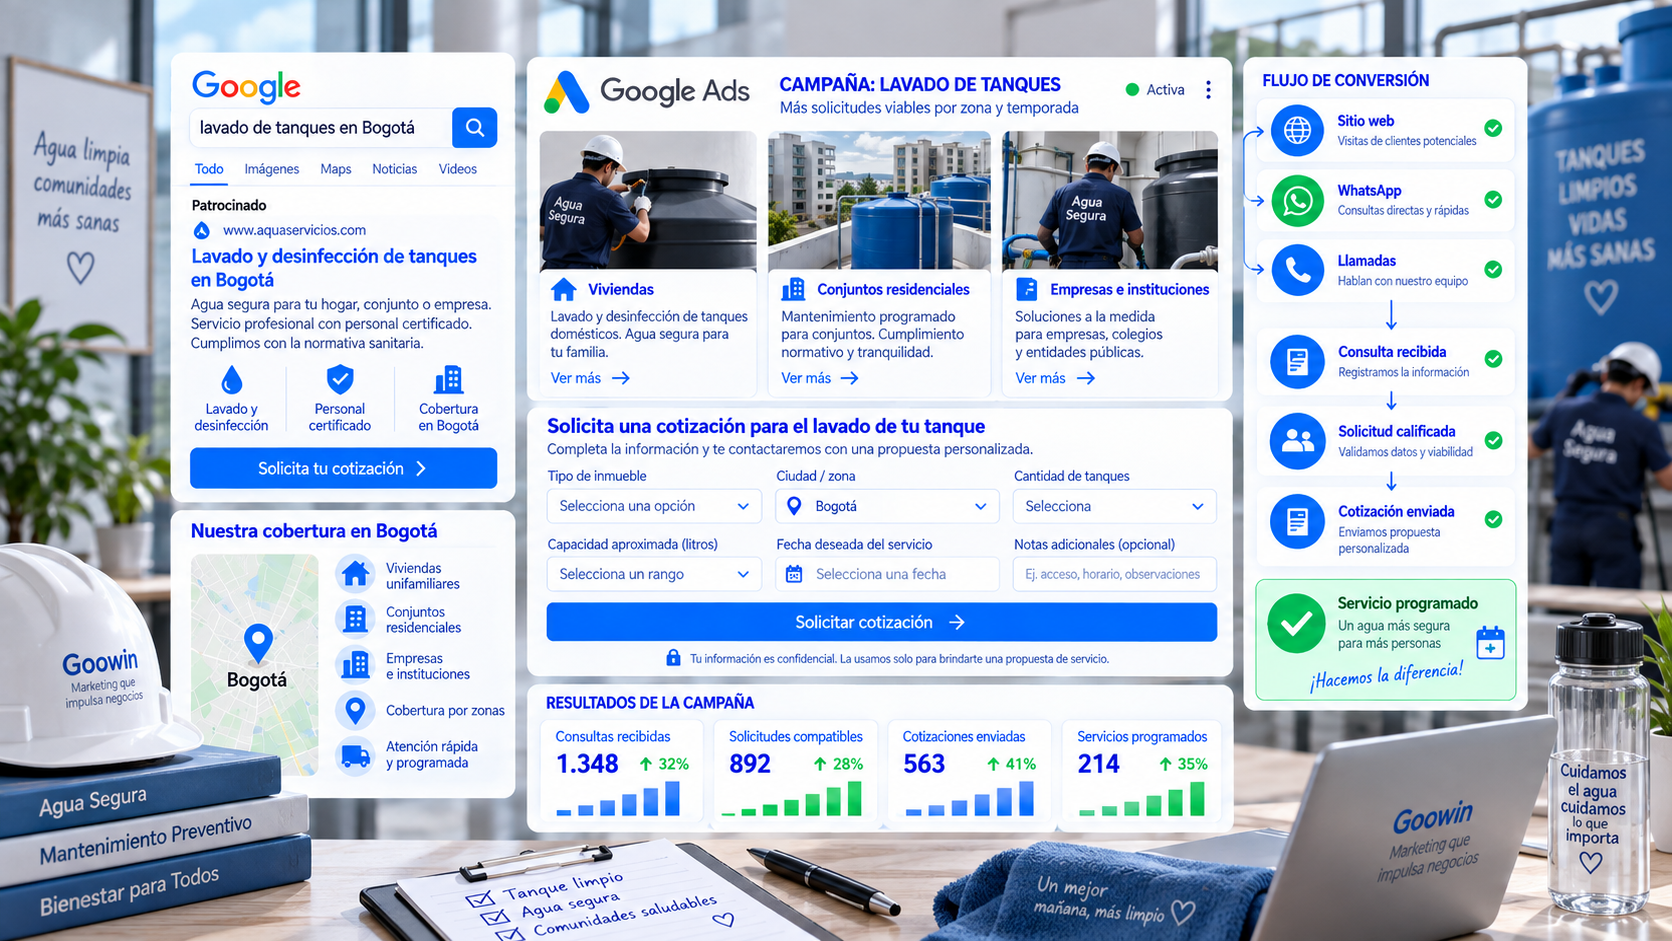The image size is (1672, 941).
Task: Click the Bogotá map location pin
Action: [x=258, y=642]
